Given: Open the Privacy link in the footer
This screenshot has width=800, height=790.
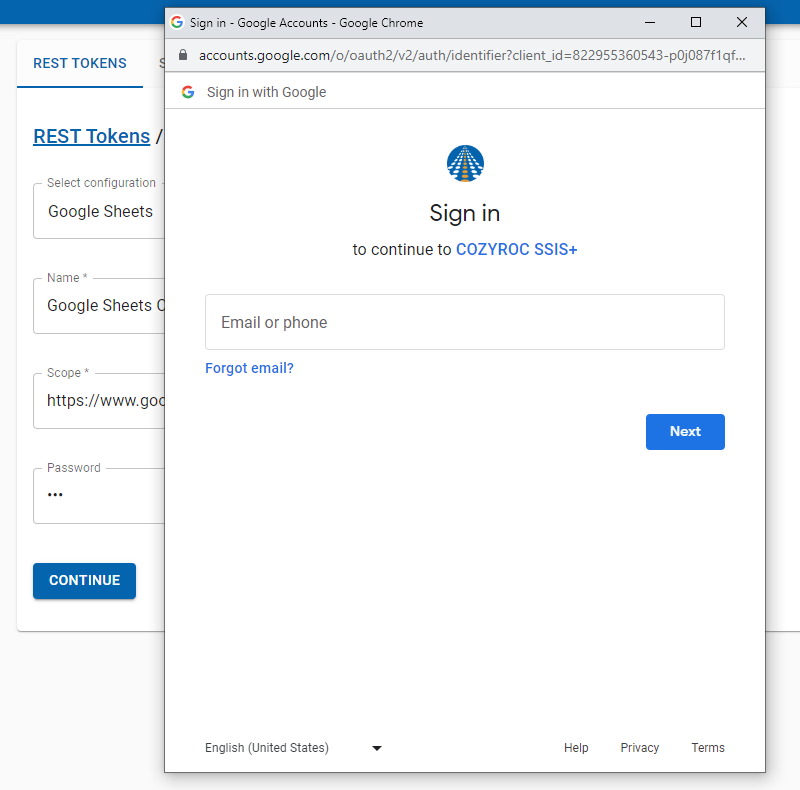Looking at the screenshot, I should (639, 748).
